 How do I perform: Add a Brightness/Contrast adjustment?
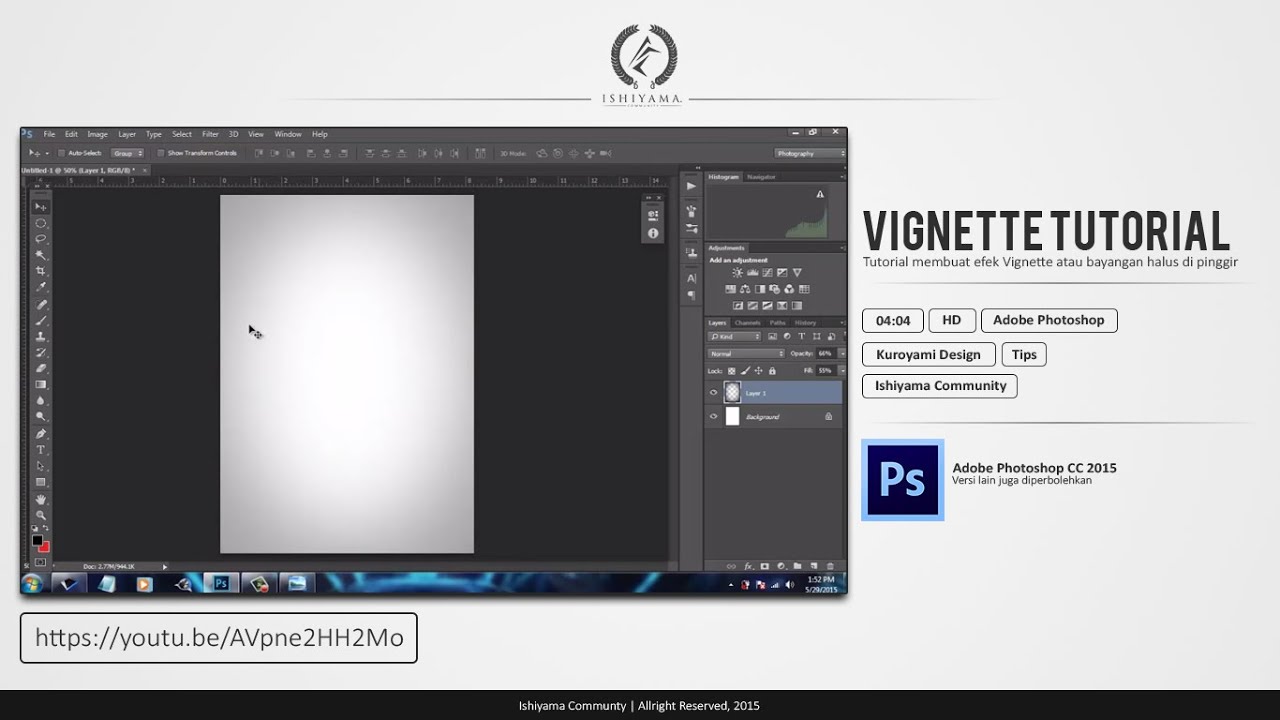(737, 273)
